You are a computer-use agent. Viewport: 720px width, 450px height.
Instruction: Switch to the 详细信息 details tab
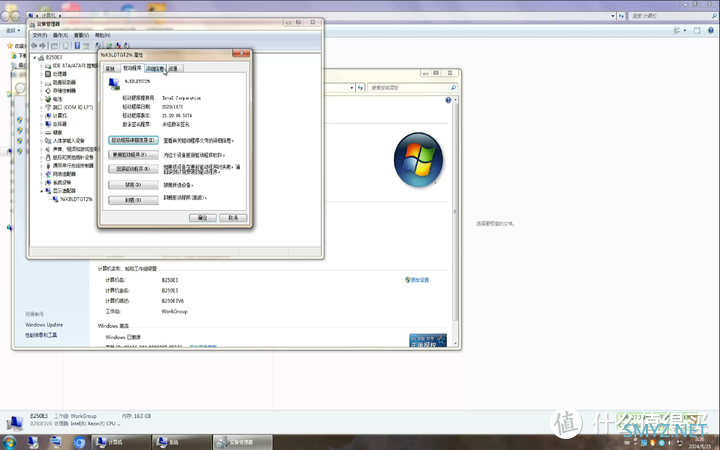pyautogui.click(x=155, y=69)
